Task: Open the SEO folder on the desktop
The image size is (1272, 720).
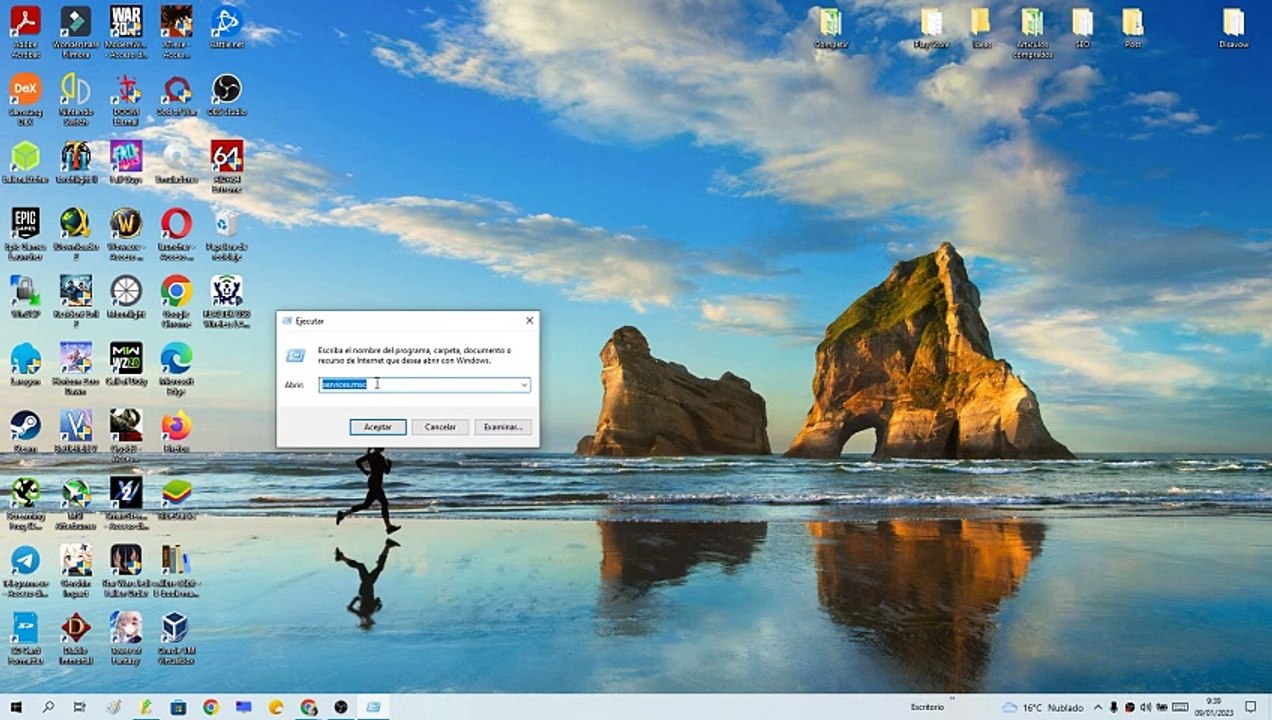Action: tap(1082, 27)
